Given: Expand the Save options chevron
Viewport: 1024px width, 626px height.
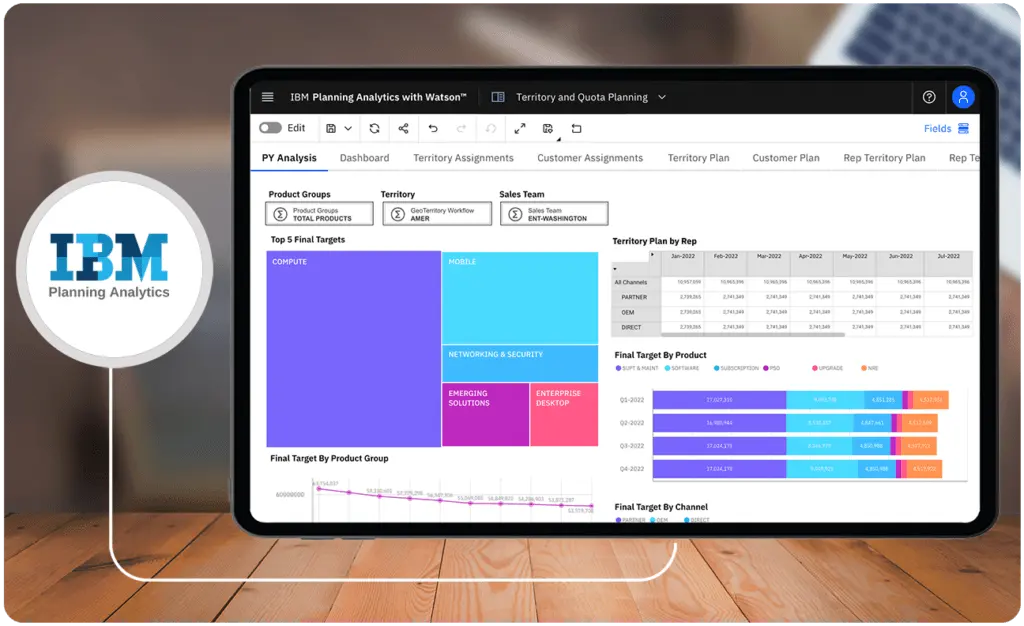Looking at the screenshot, I should point(348,129).
